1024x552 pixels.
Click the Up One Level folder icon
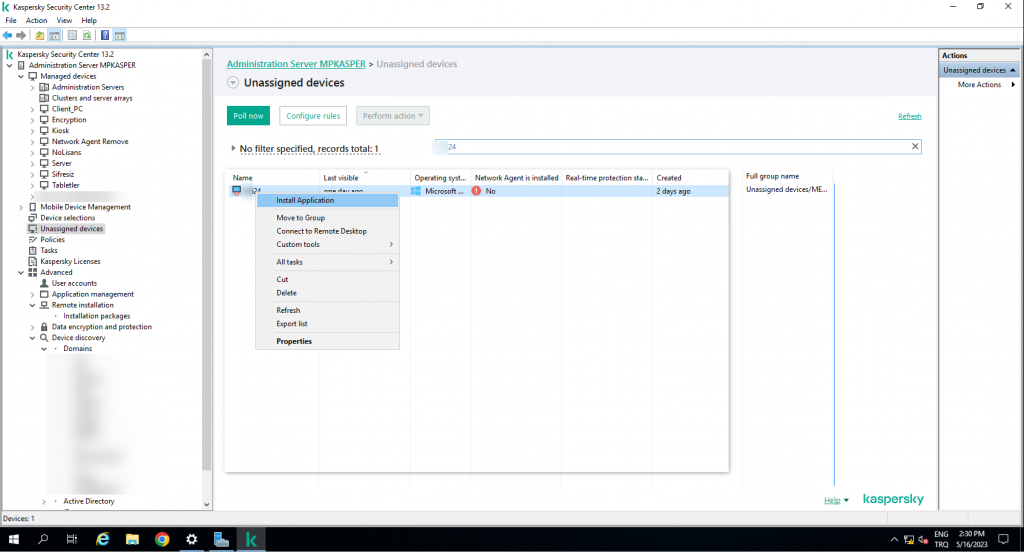pos(40,35)
